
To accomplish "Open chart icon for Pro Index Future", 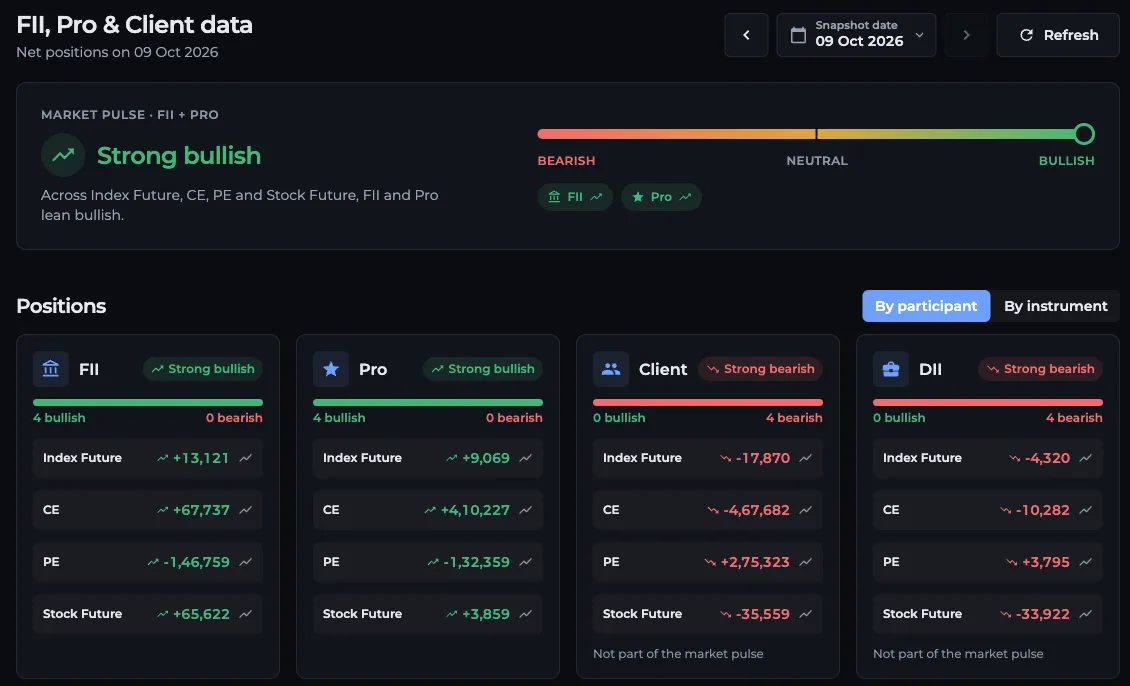I will [x=525, y=458].
